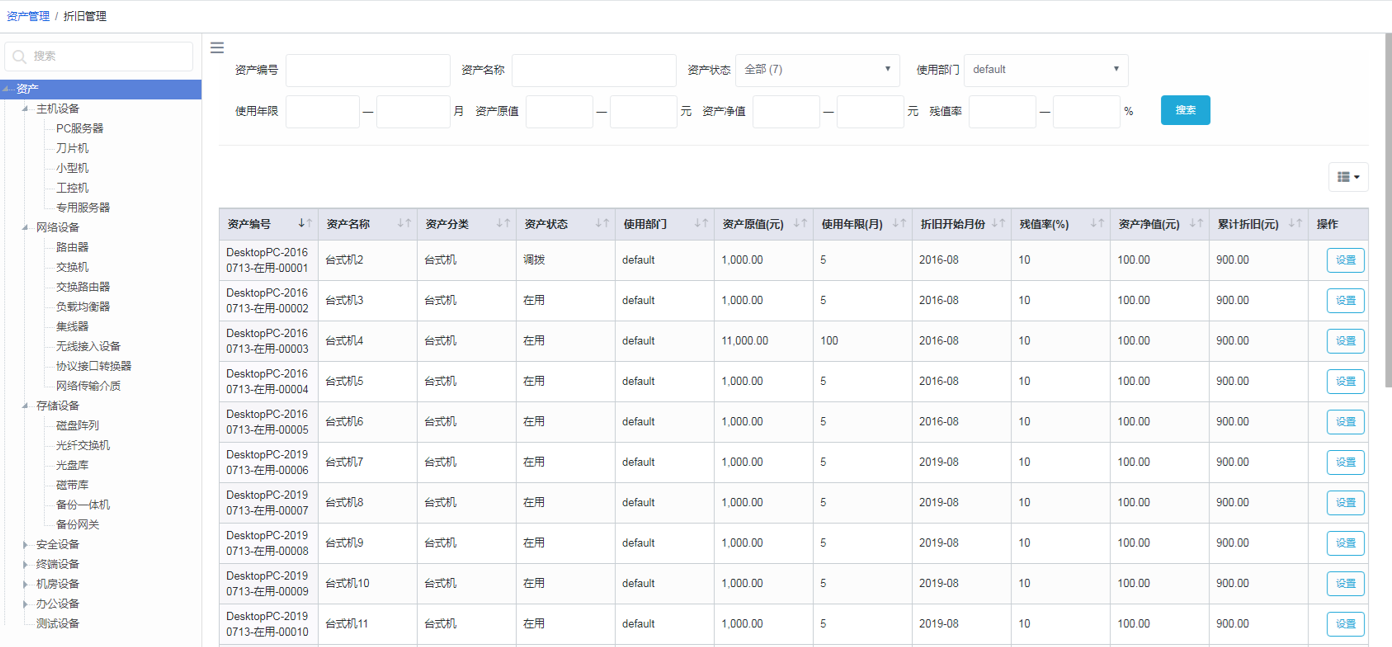1392x647 pixels.
Task: Click the 资产编号 filter input field
Action: click(x=368, y=70)
